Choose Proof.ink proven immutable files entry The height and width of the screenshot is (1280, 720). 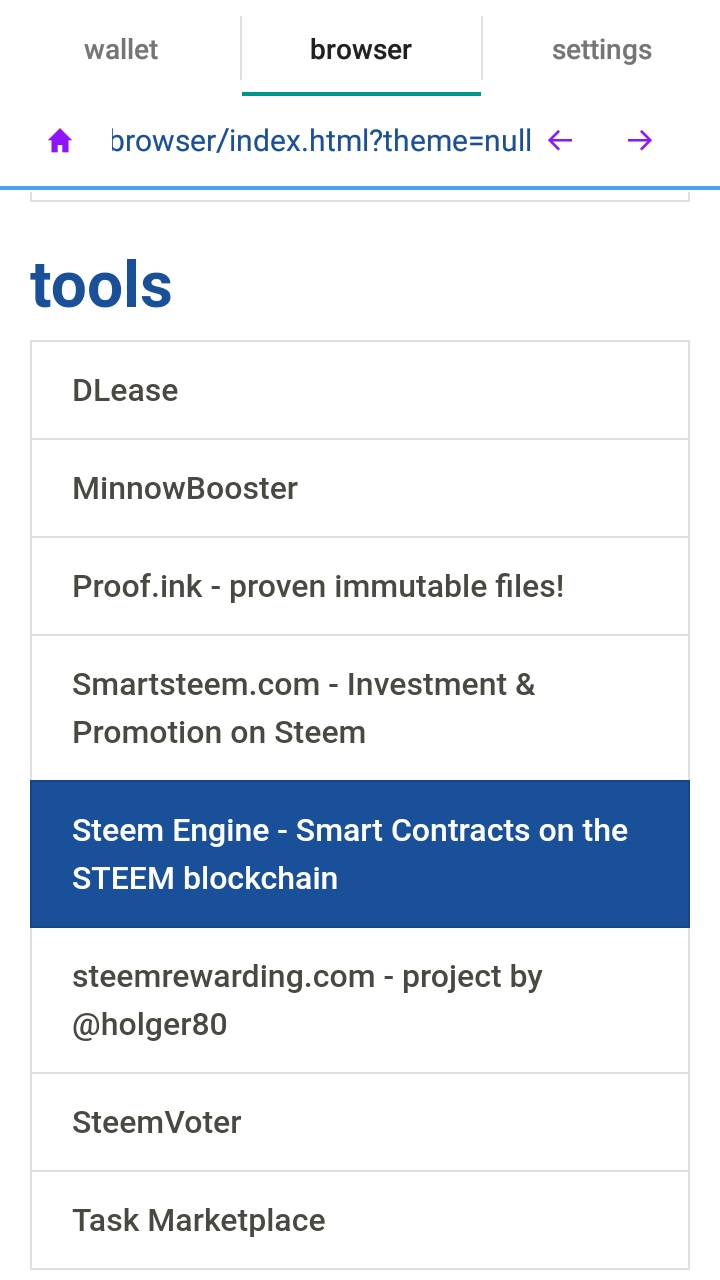coord(360,586)
